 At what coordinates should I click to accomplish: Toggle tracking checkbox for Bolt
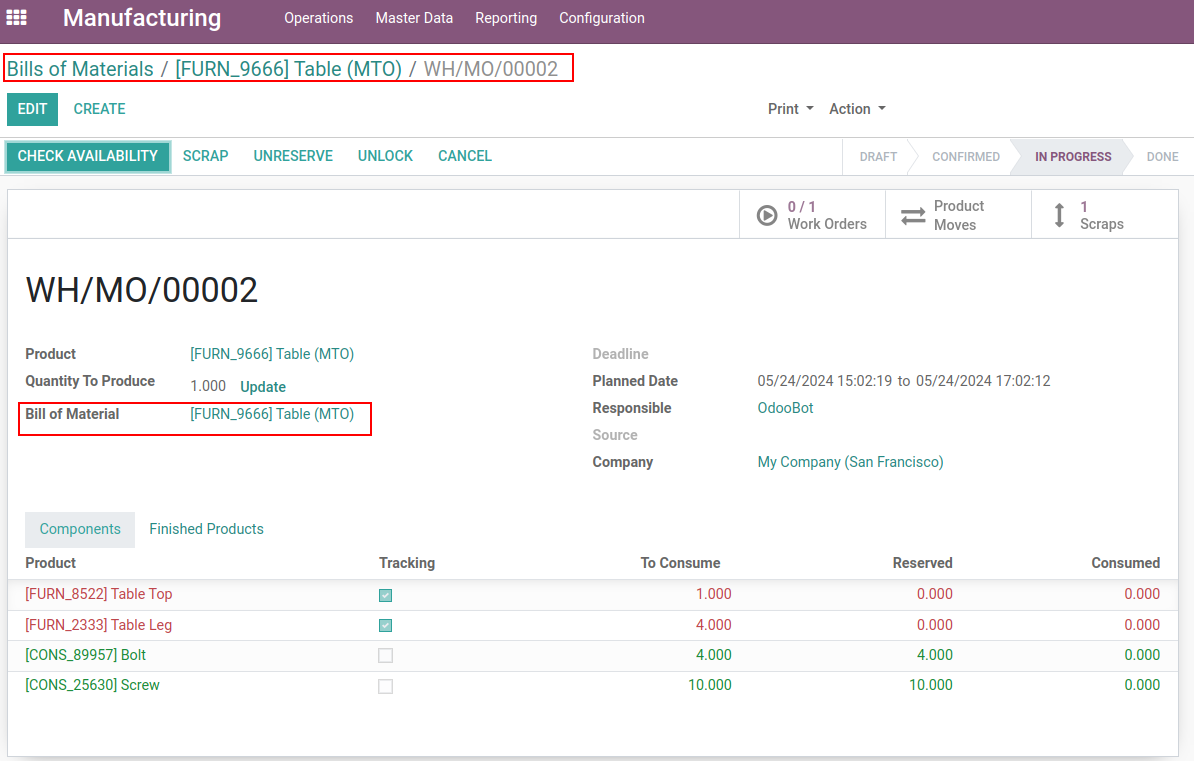pyautogui.click(x=385, y=656)
